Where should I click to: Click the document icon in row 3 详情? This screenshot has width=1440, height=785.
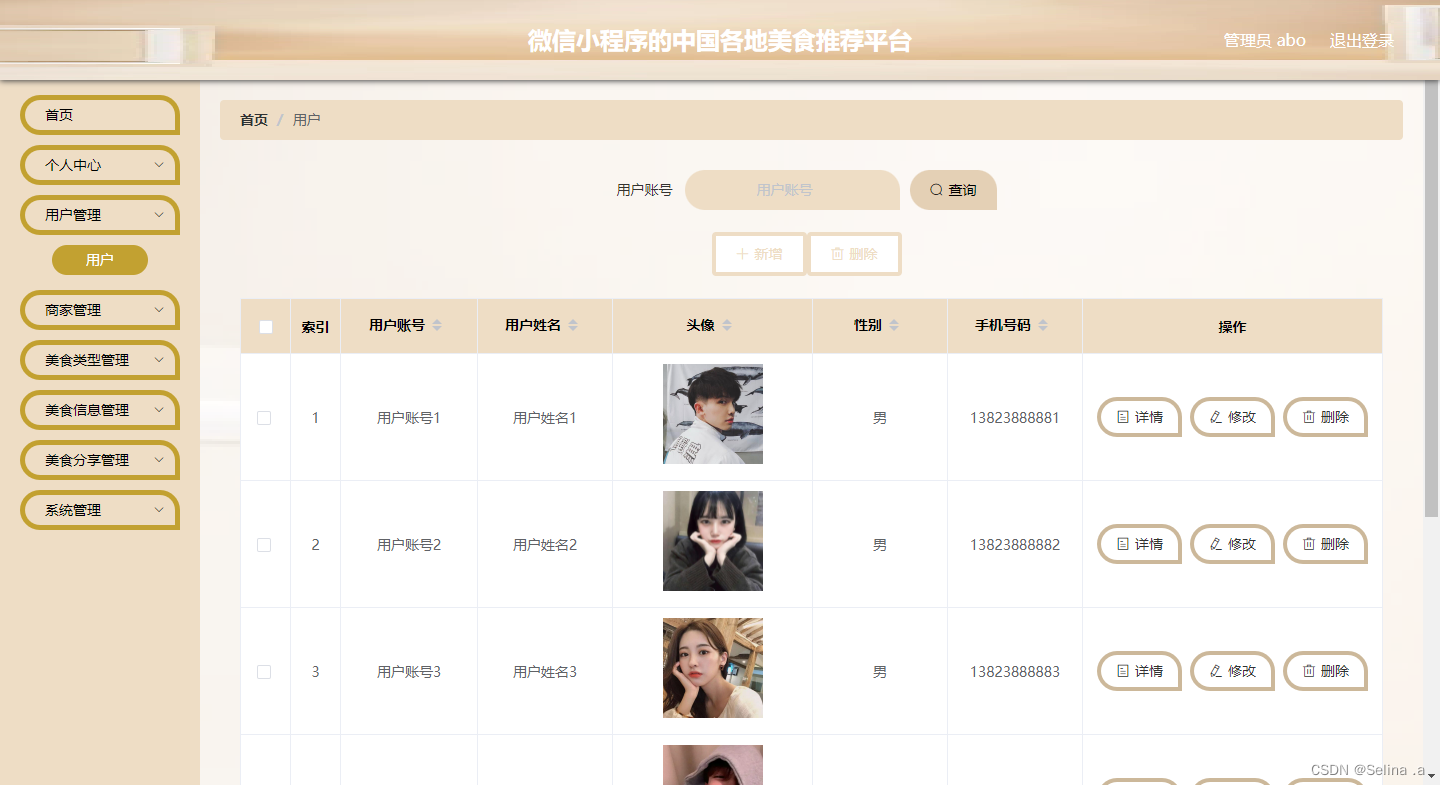click(1123, 671)
